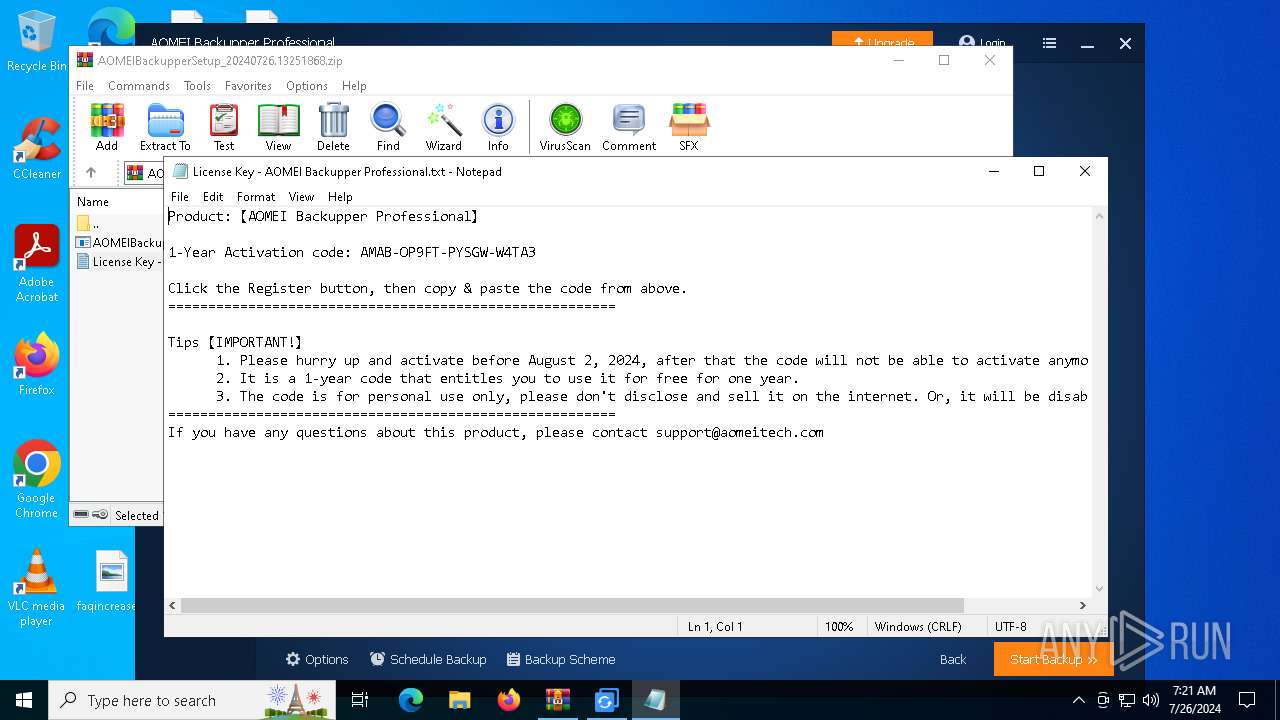Click the Comment icon in WinRAR toolbar
This screenshot has width=1280, height=720.
pyautogui.click(x=629, y=127)
